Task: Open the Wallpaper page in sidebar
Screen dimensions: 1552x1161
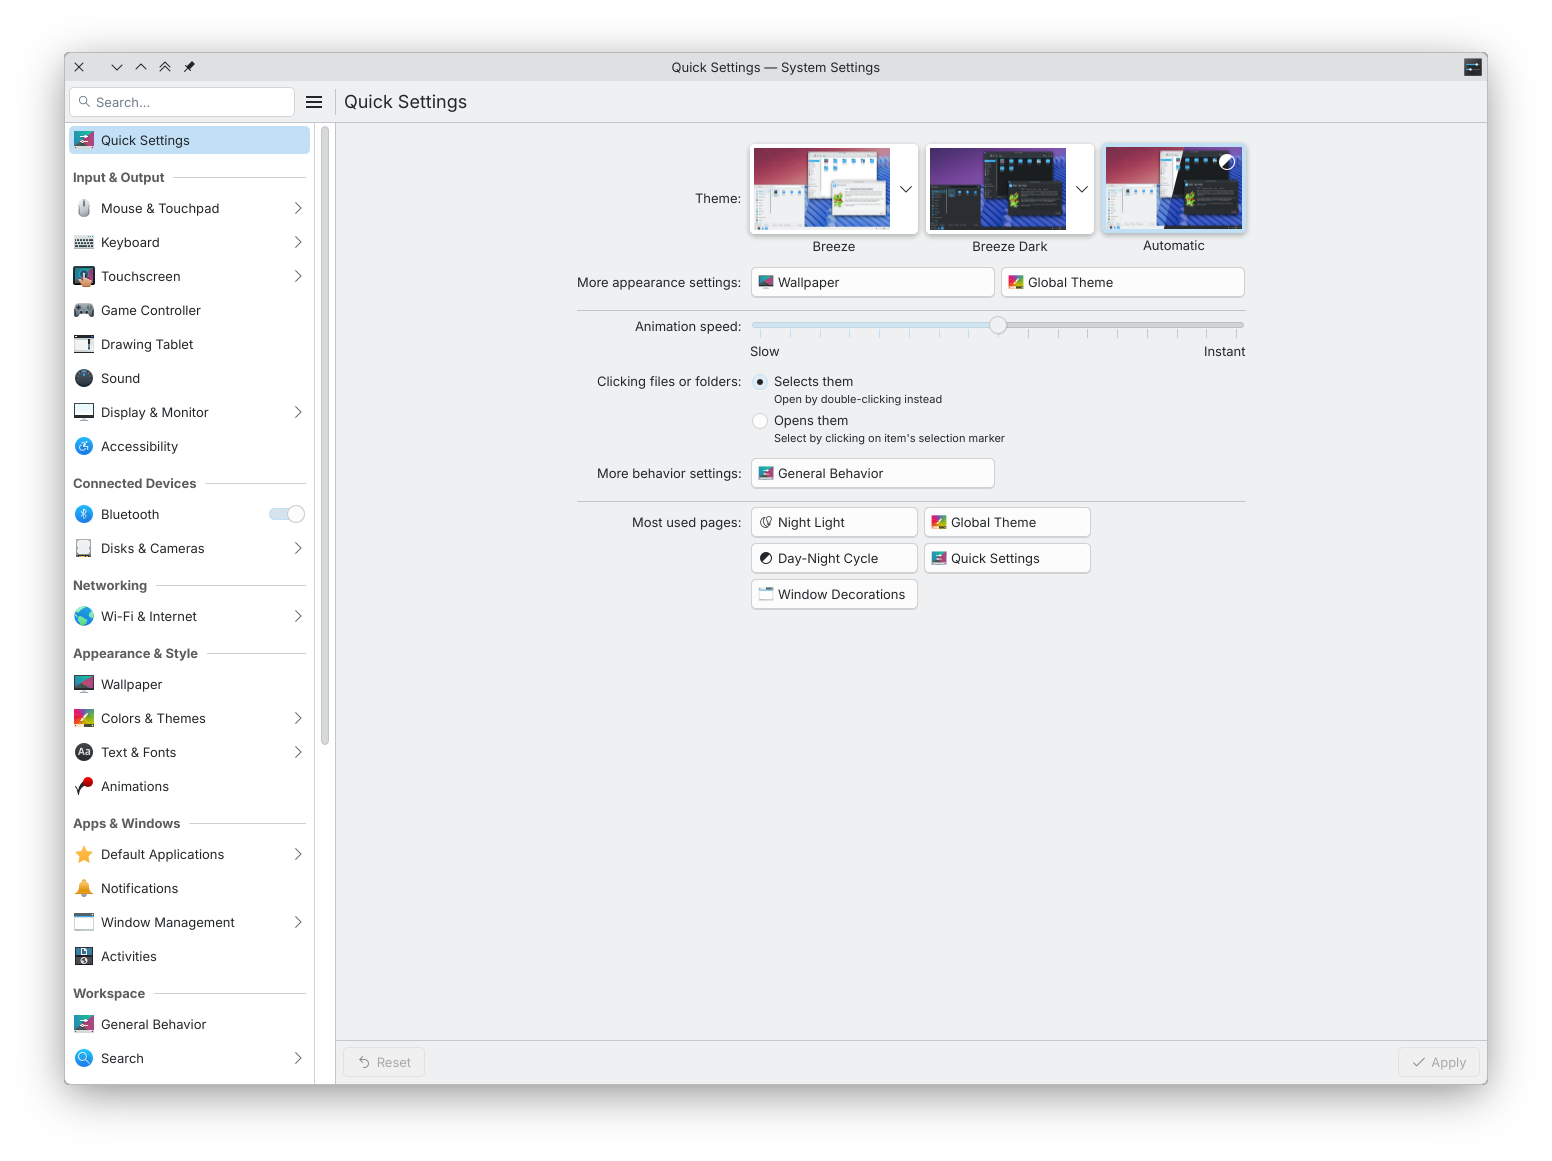Action: [x=131, y=684]
